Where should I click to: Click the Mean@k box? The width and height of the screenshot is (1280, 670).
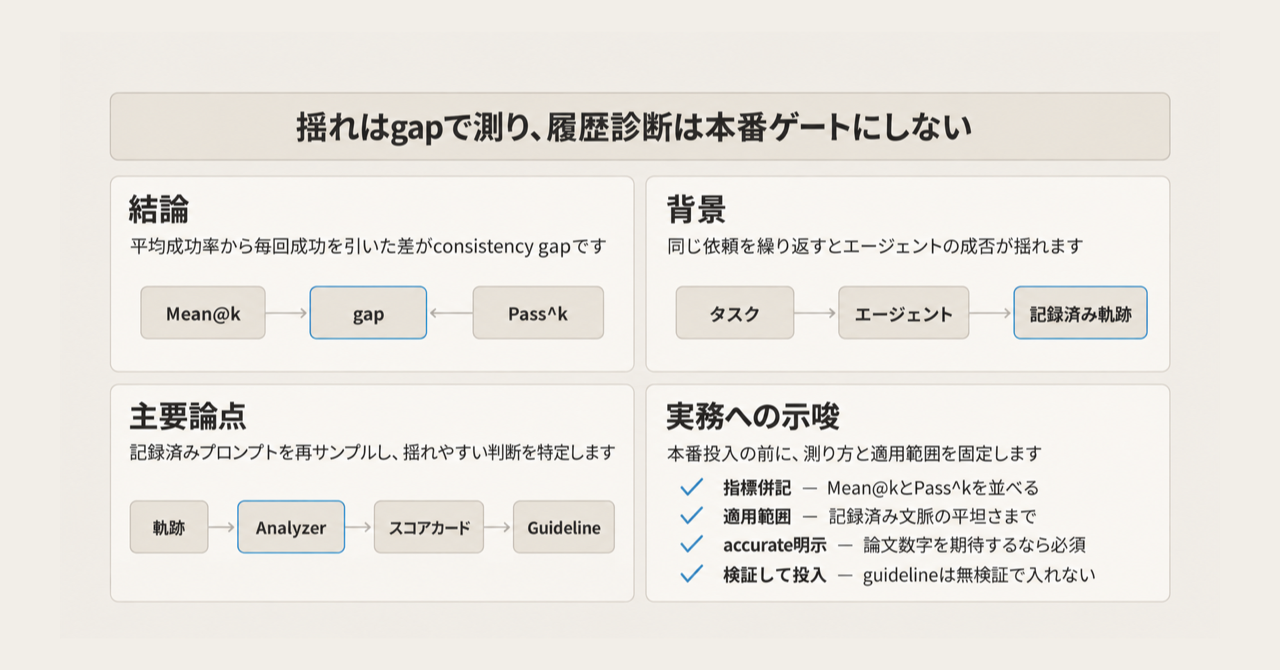coord(204,313)
